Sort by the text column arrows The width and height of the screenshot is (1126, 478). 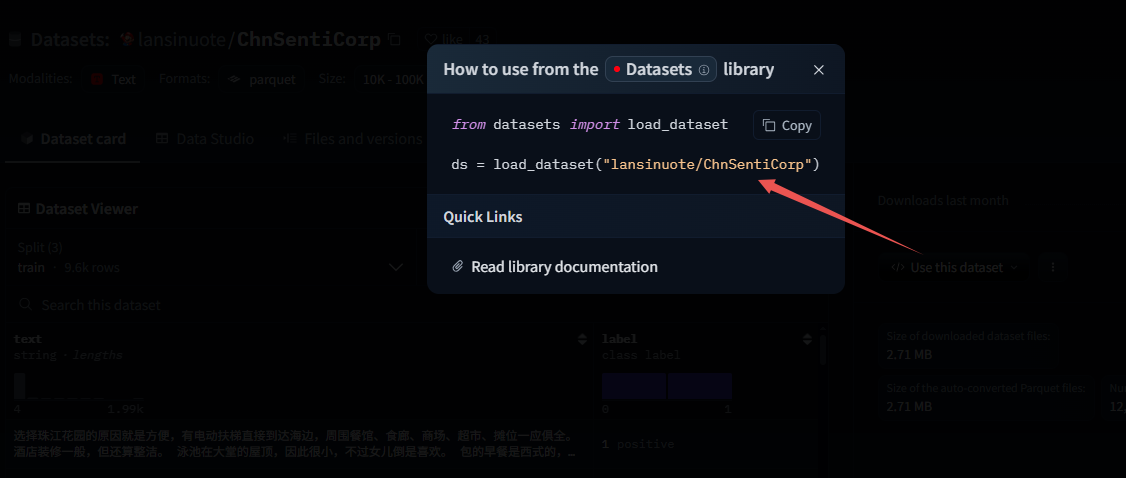click(x=582, y=339)
